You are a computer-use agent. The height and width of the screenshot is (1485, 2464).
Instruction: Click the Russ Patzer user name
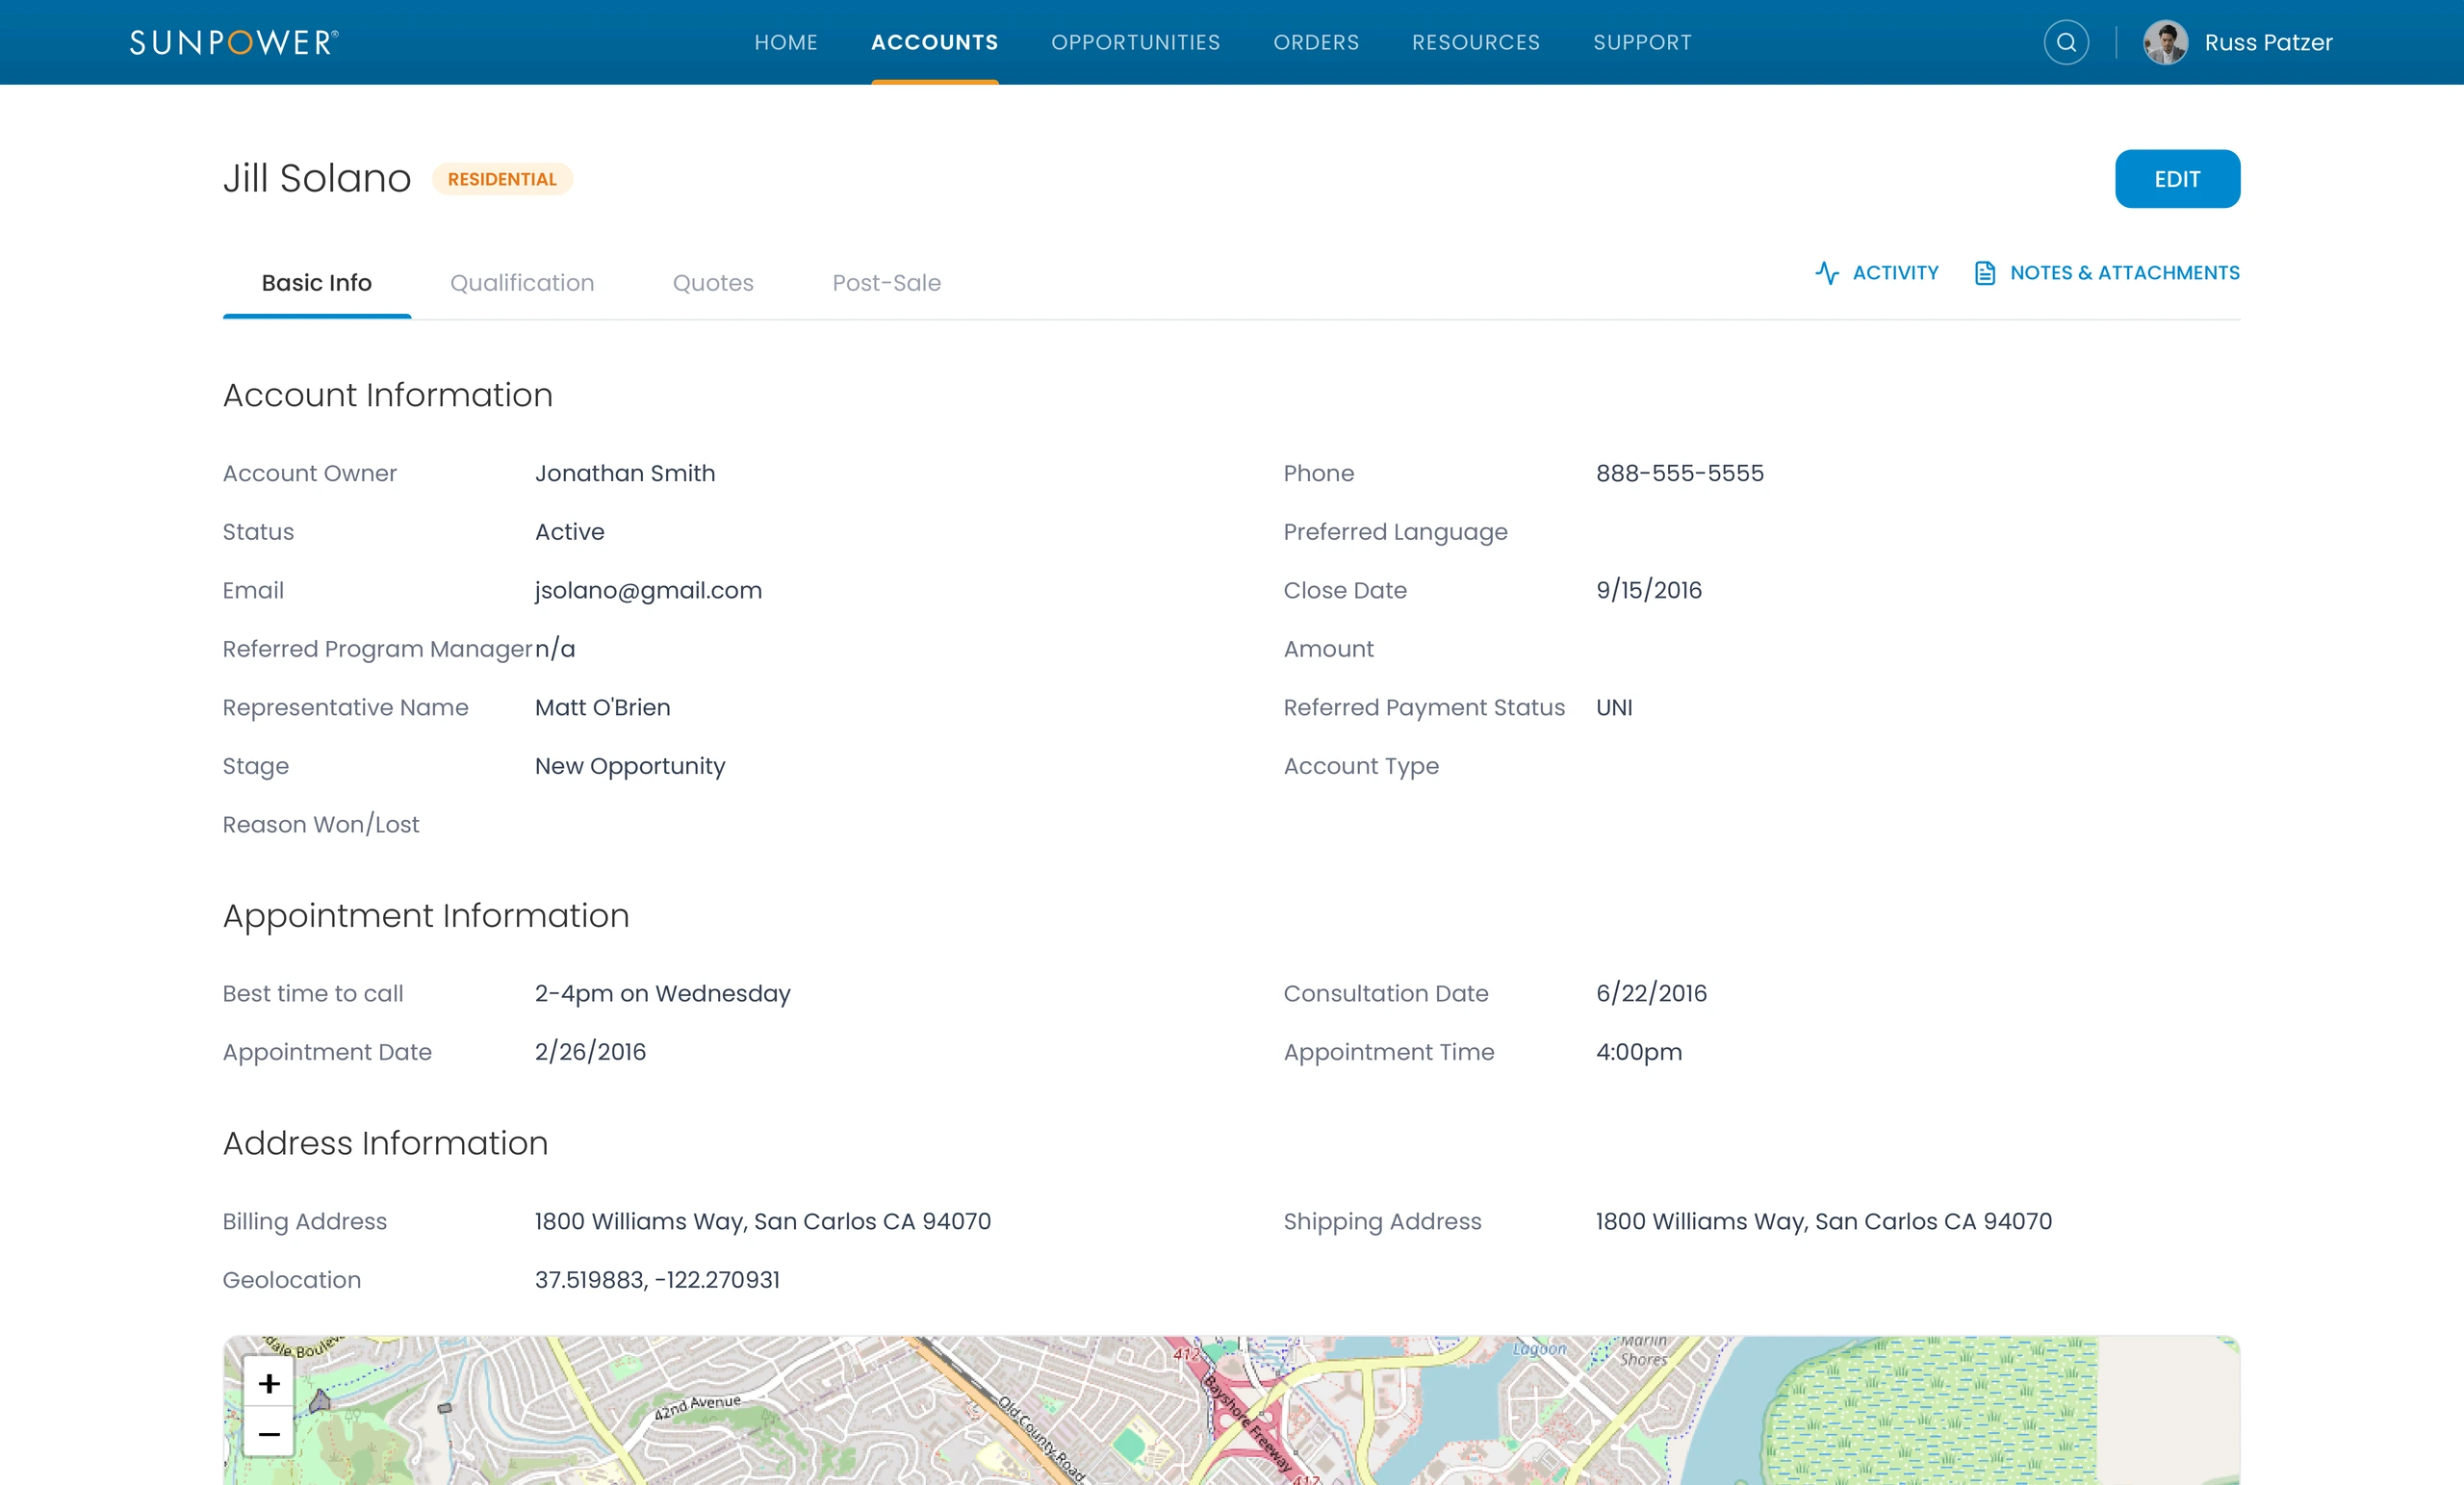(x=2269, y=42)
